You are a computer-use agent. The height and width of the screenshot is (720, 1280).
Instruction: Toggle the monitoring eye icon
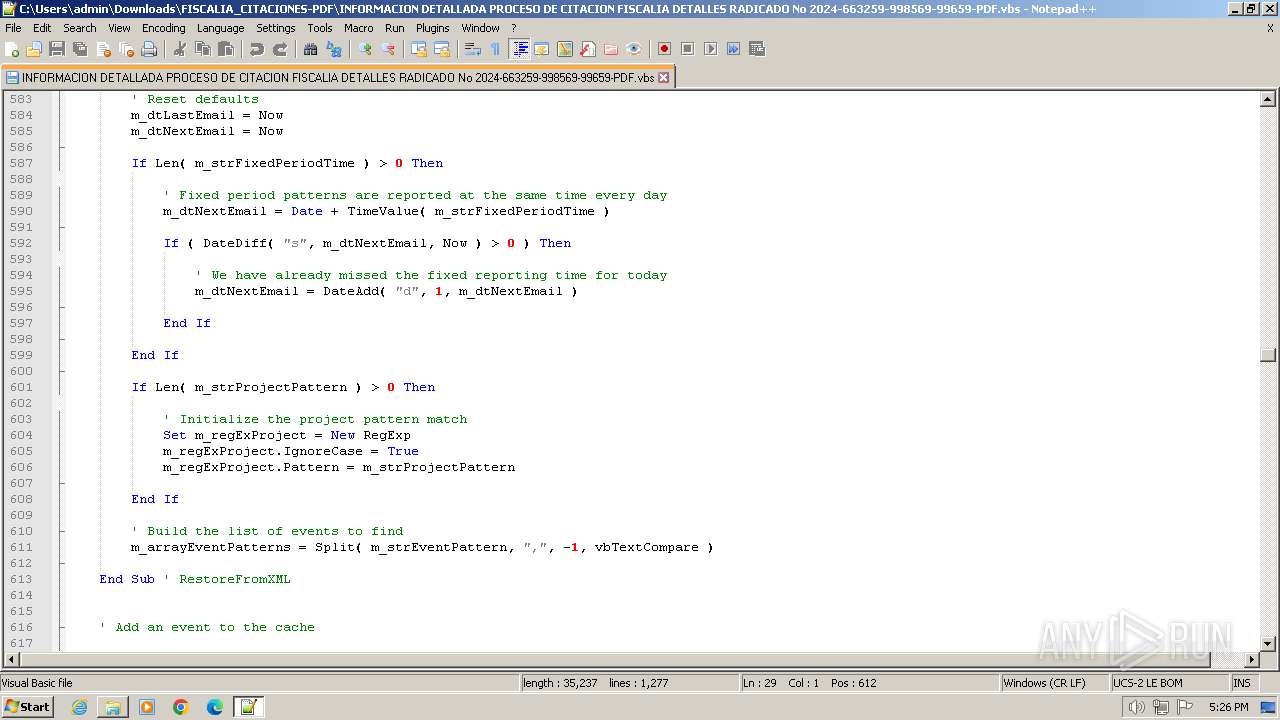[634, 49]
